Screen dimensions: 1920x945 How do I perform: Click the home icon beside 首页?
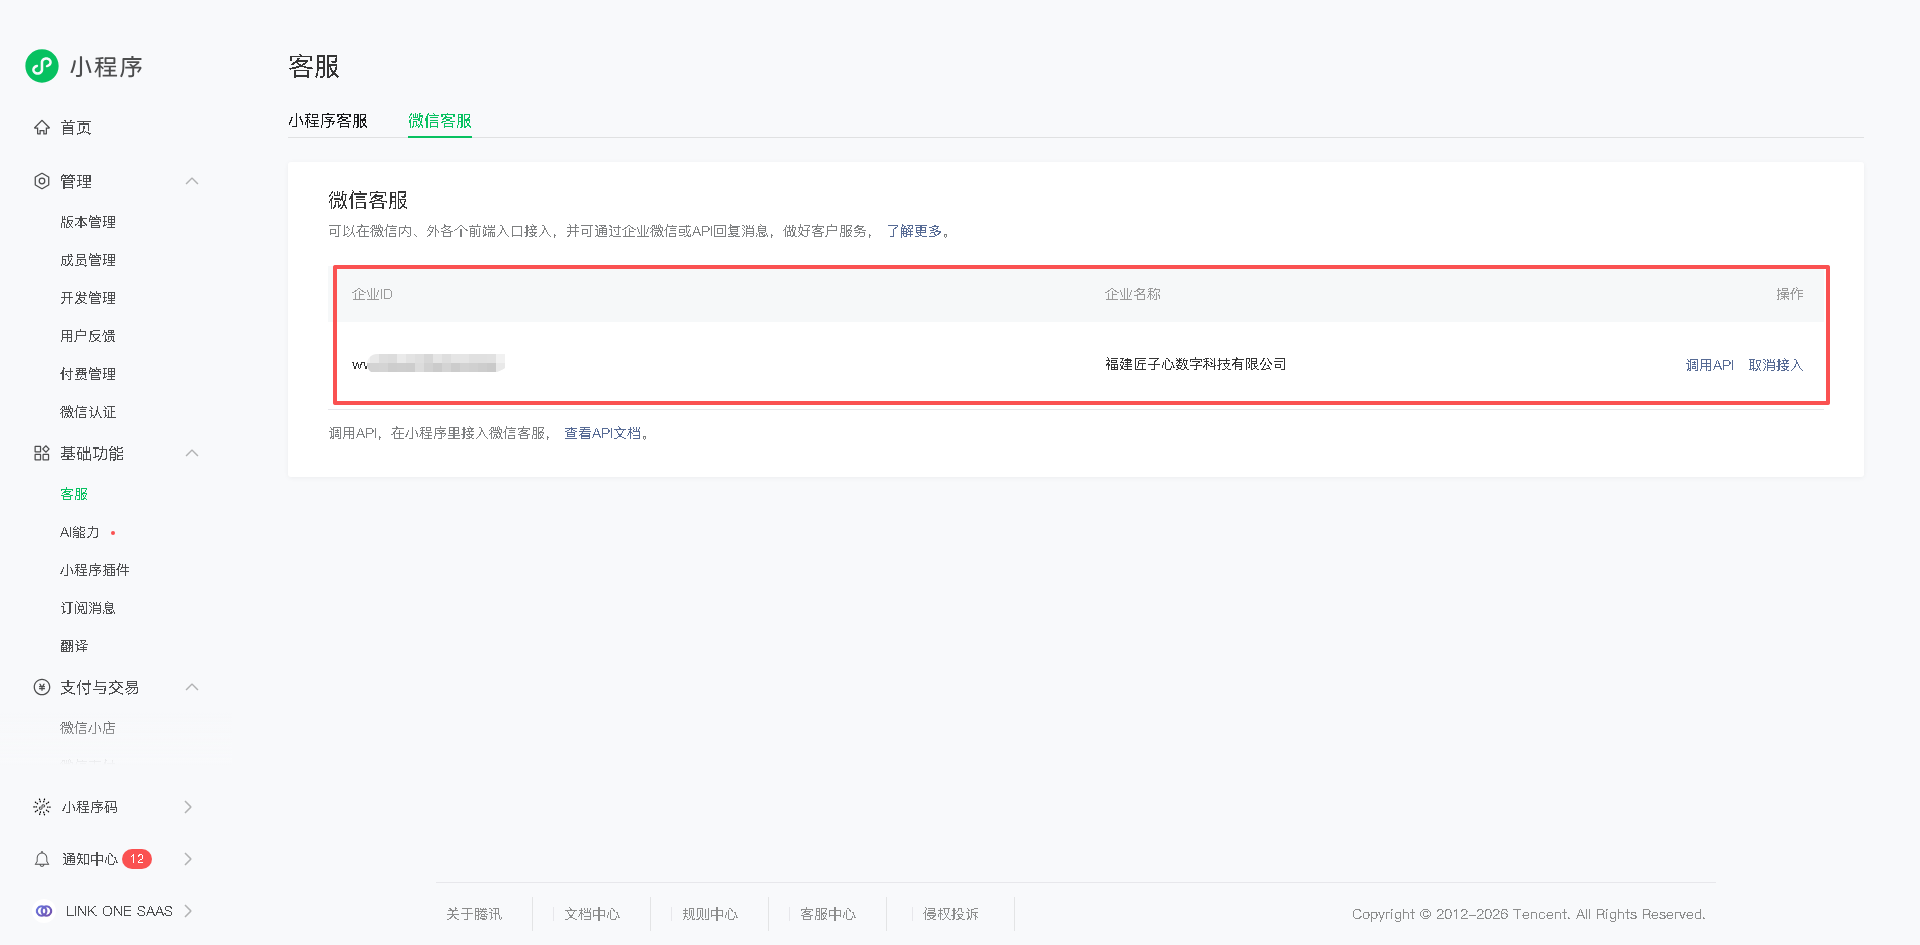(42, 127)
